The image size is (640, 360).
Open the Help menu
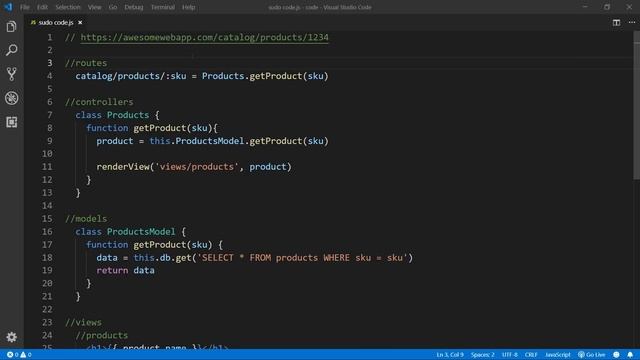[188, 7]
